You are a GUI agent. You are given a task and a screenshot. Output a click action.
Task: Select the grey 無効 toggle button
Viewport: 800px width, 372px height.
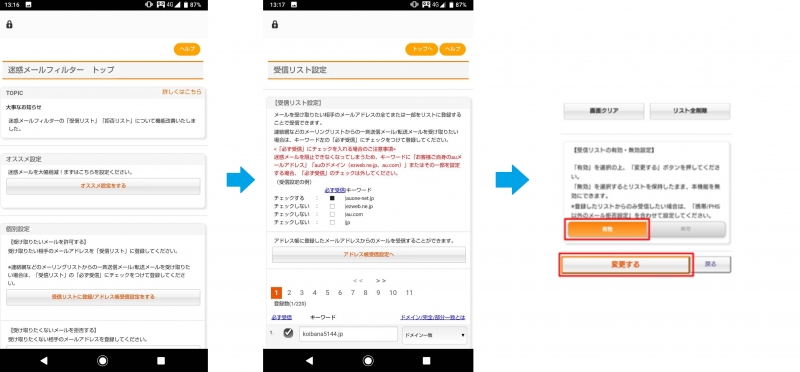pos(686,230)
